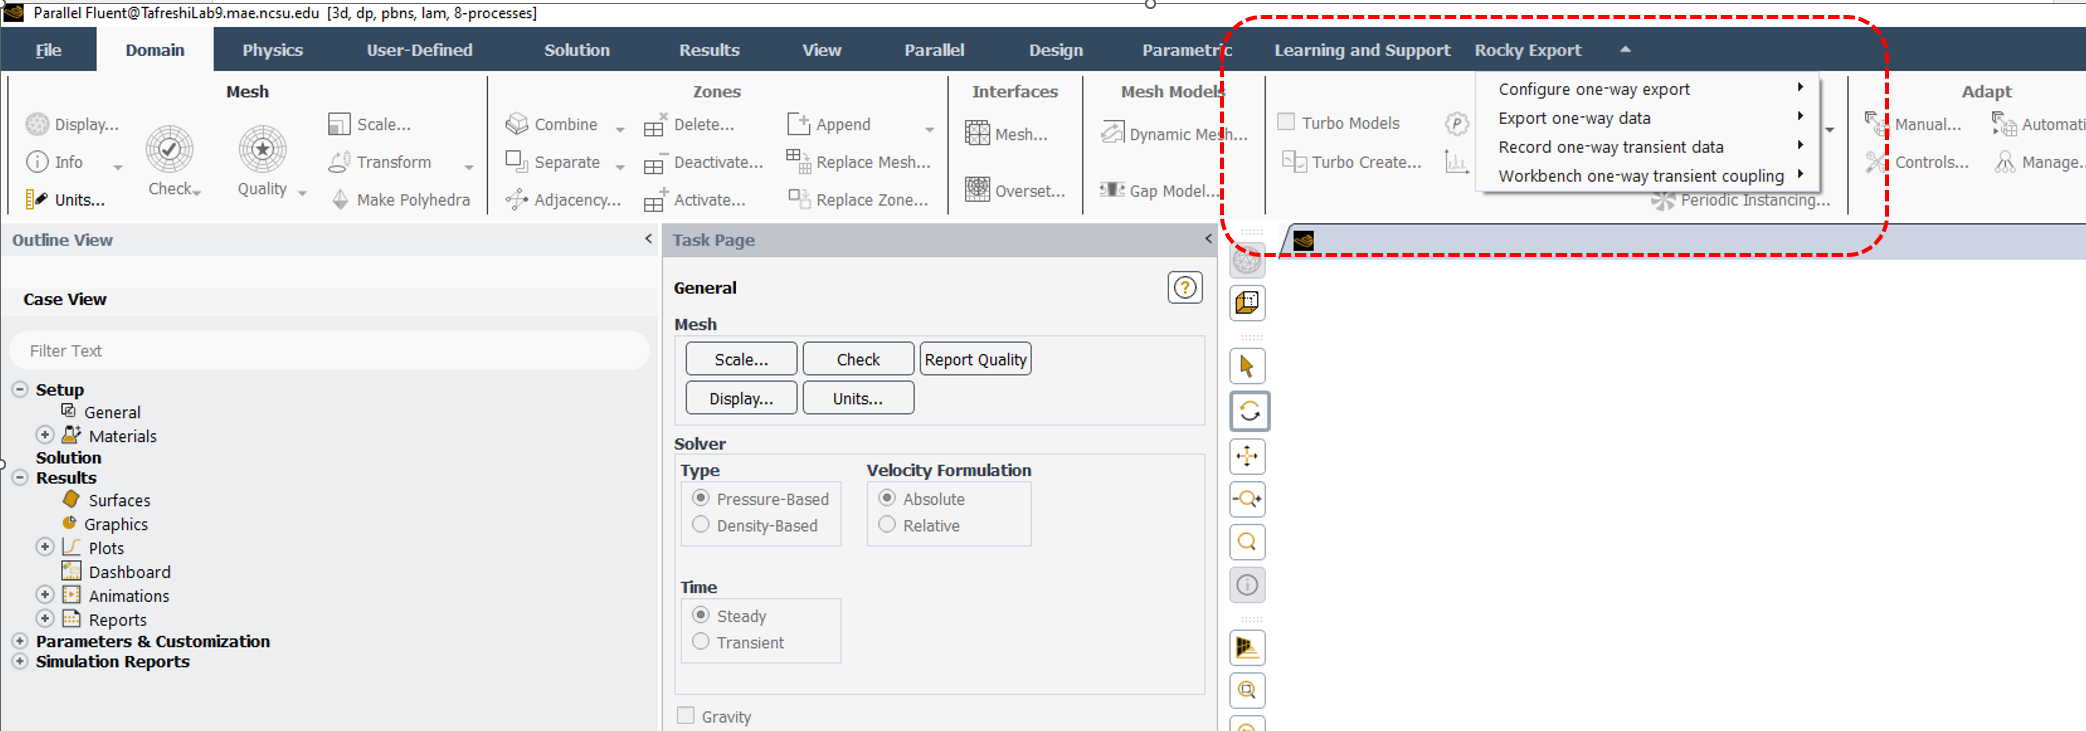The height and width of the screenshot is (731, 2086).
Task: Open the Deactivate zones dialog
Action: (x=703, y=162)
